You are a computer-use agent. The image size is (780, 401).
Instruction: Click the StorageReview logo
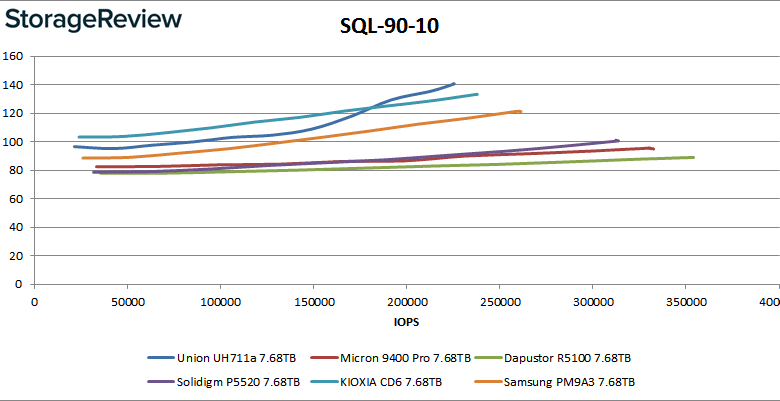(94, 21)
